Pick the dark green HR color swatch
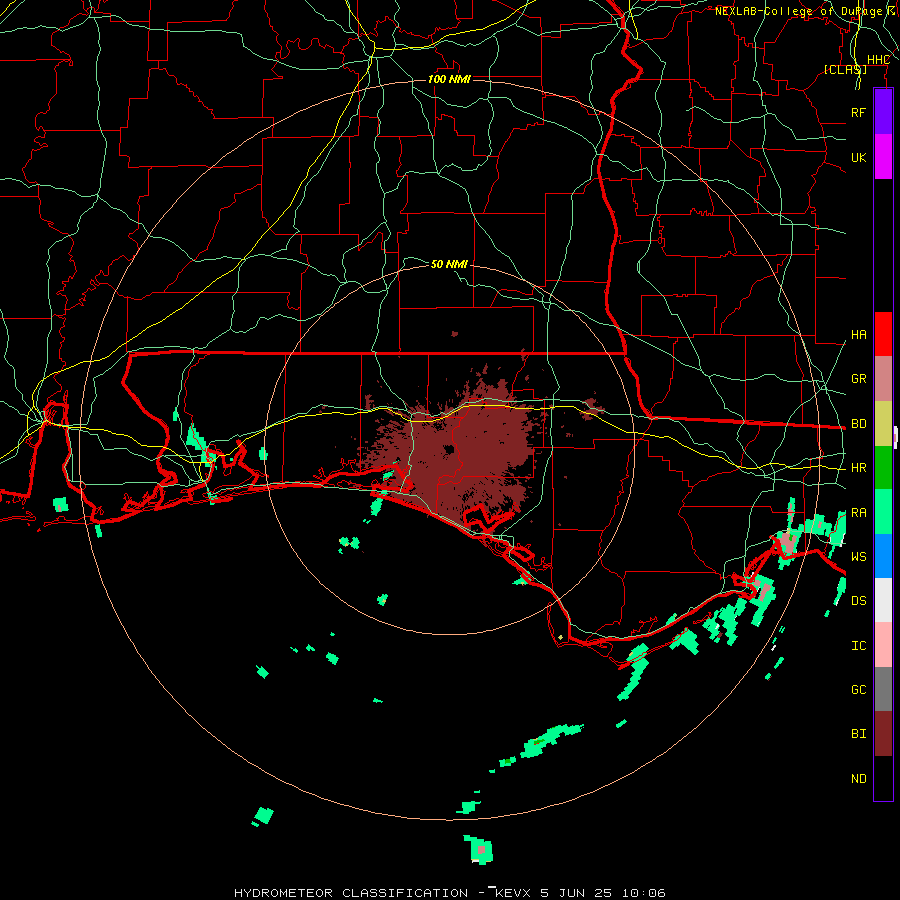The height and width of the screenshot is (900, 900). 883,468
